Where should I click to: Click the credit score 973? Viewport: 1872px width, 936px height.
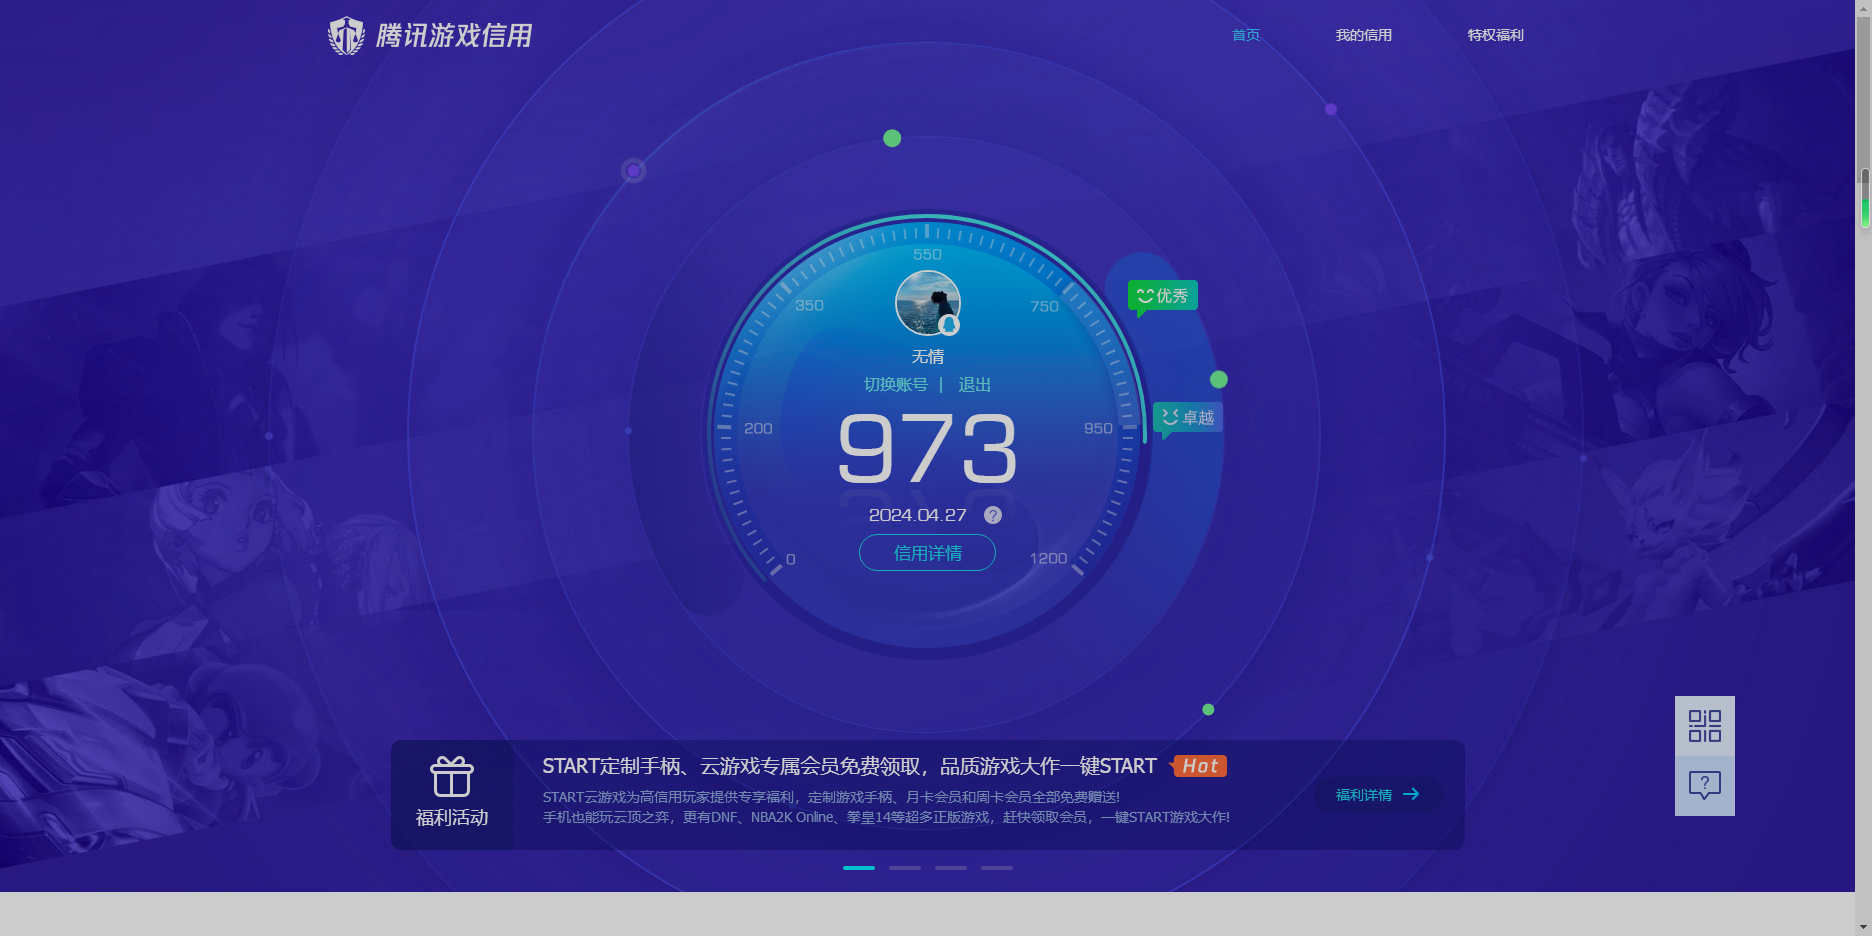928,449
